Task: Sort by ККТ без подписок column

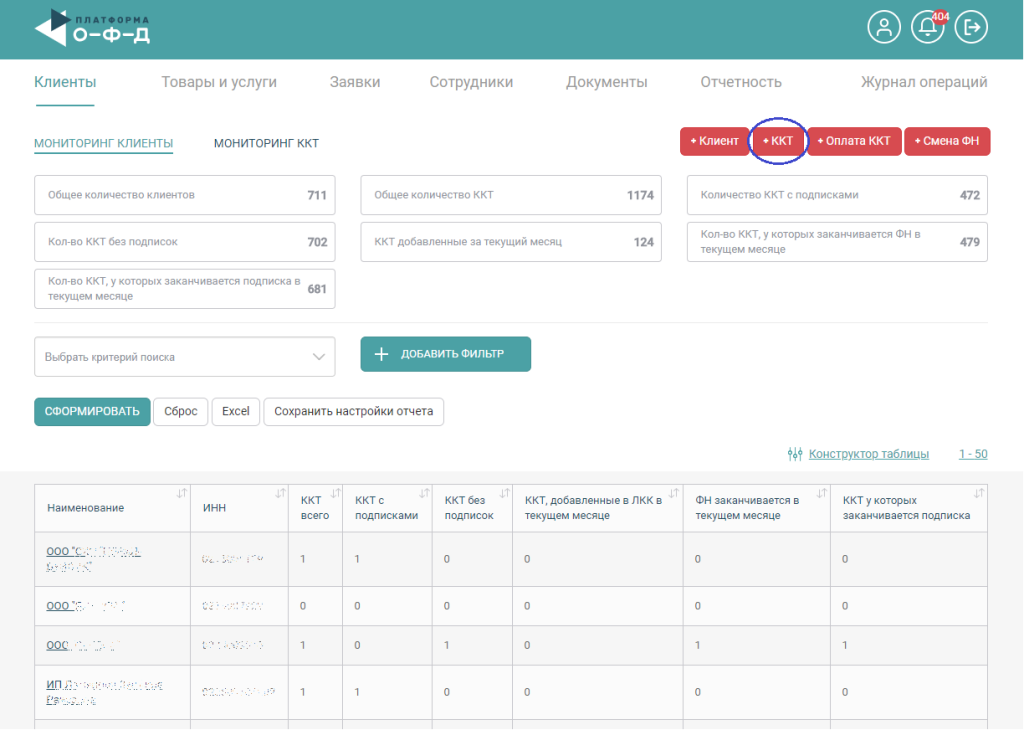Action: pyautogui.click(x=503, y=493)
